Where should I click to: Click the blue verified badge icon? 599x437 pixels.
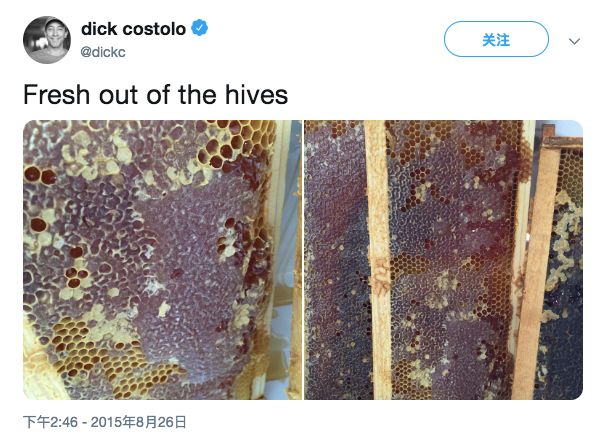(199, 28)
